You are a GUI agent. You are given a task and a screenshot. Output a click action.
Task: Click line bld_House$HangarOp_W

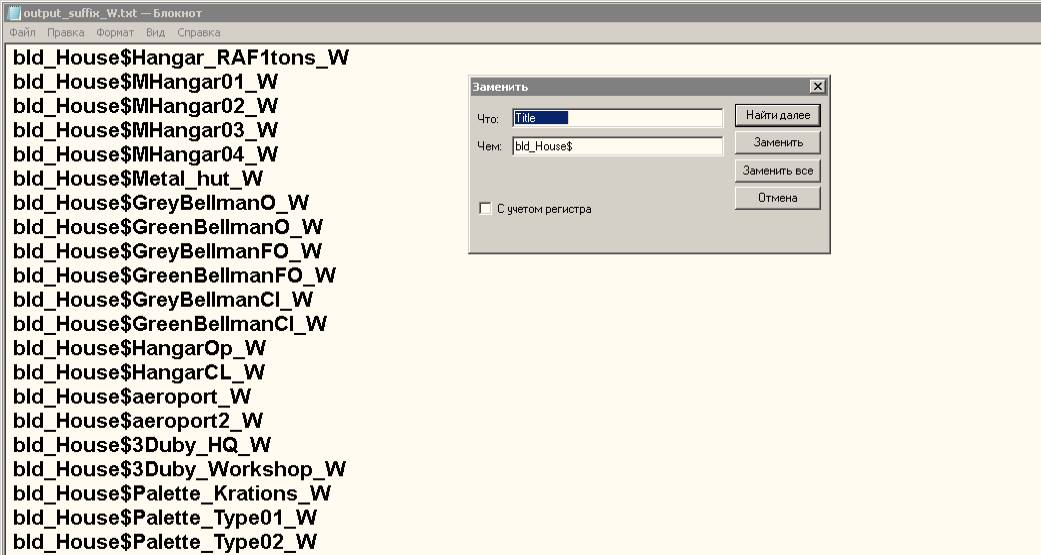(x=139, y=349)
